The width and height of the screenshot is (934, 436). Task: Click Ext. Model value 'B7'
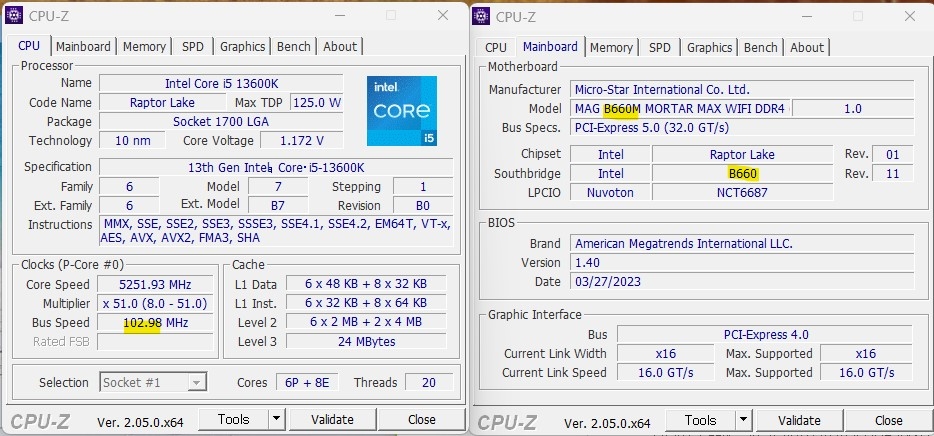tap(278, 205)
